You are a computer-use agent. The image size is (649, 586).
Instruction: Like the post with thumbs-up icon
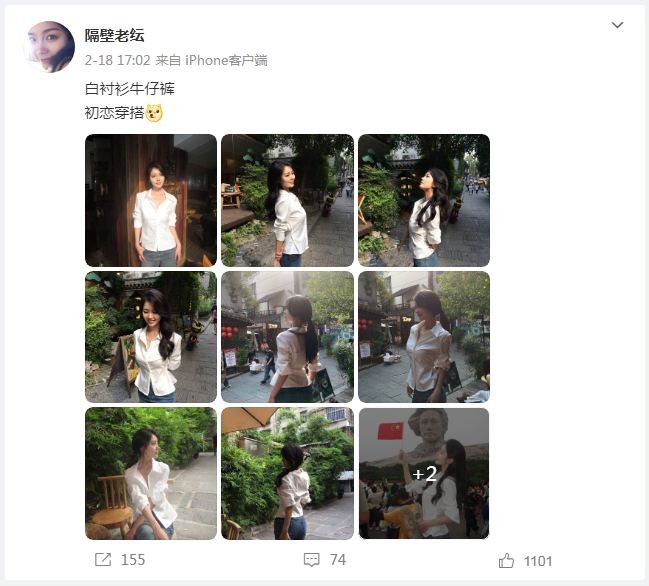point(506,561)
